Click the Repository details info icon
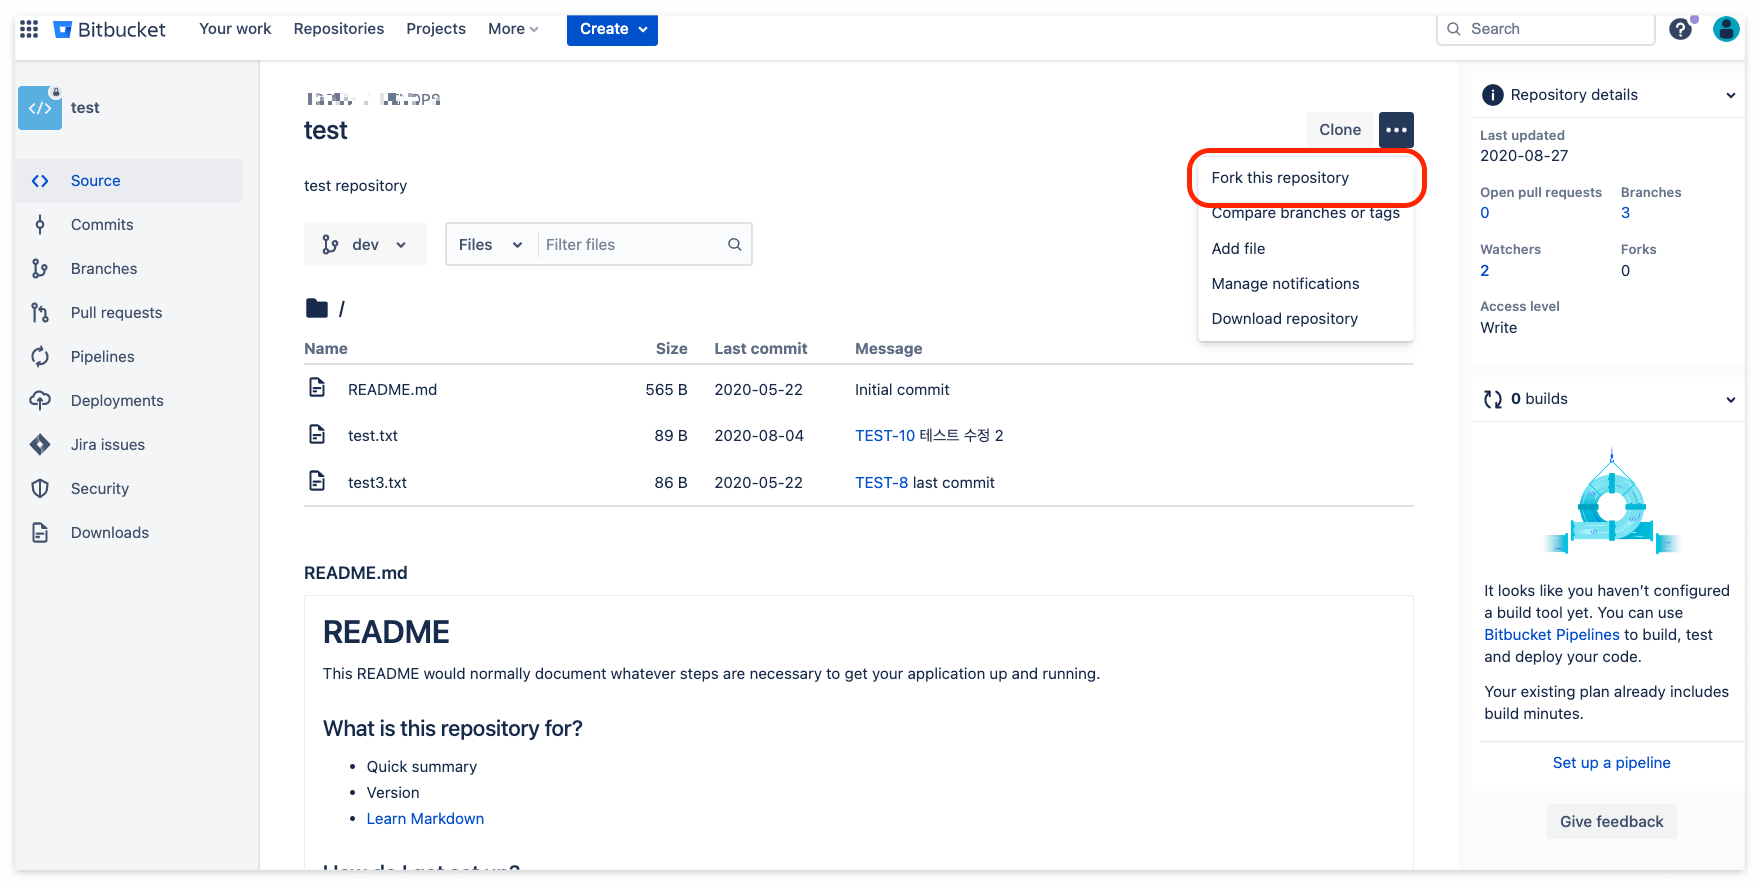1760x885 pixels. 1493,95
